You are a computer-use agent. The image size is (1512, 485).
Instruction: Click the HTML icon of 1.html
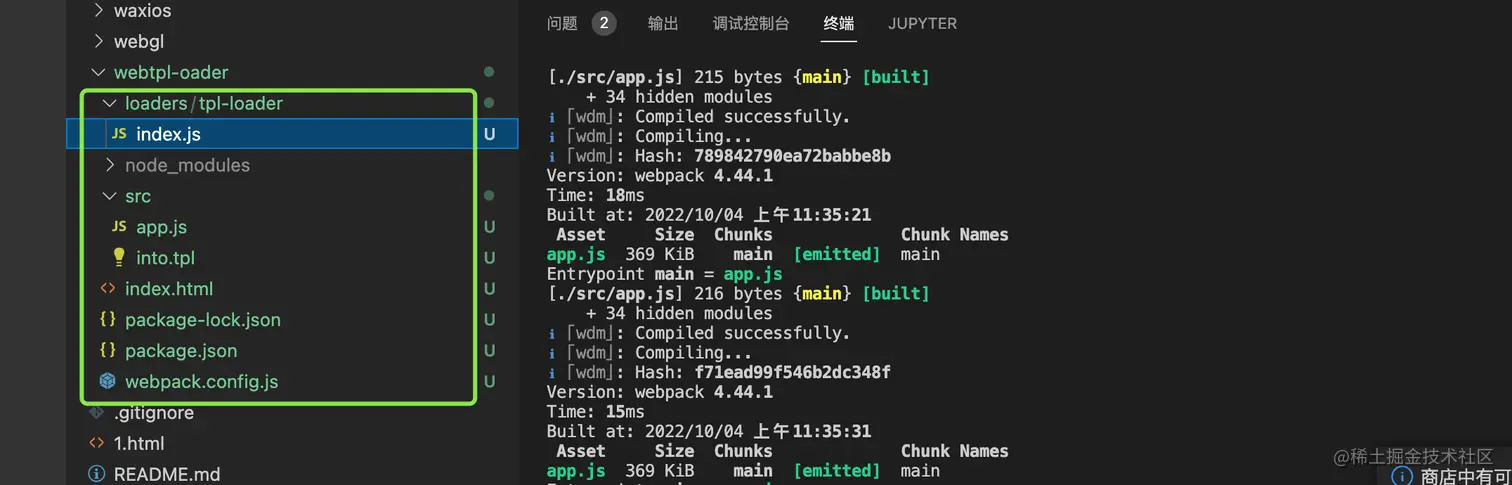96,443
